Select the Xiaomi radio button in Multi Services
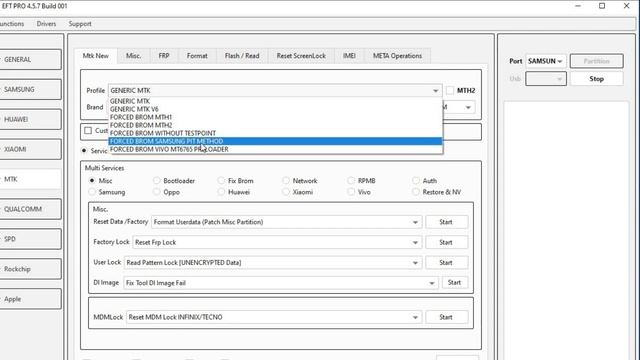This screenshot has width=640, height=360. [x=286, y=192]
